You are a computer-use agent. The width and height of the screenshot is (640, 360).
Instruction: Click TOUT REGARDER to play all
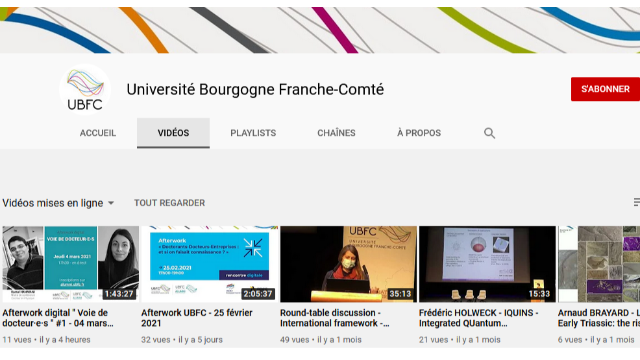tap(169, 203)
